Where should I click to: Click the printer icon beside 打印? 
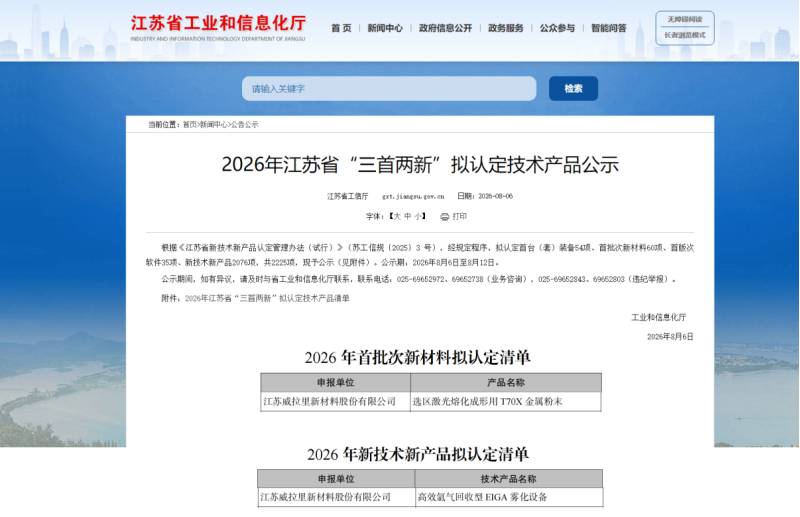pyautogui.click(x=444, y=217)
